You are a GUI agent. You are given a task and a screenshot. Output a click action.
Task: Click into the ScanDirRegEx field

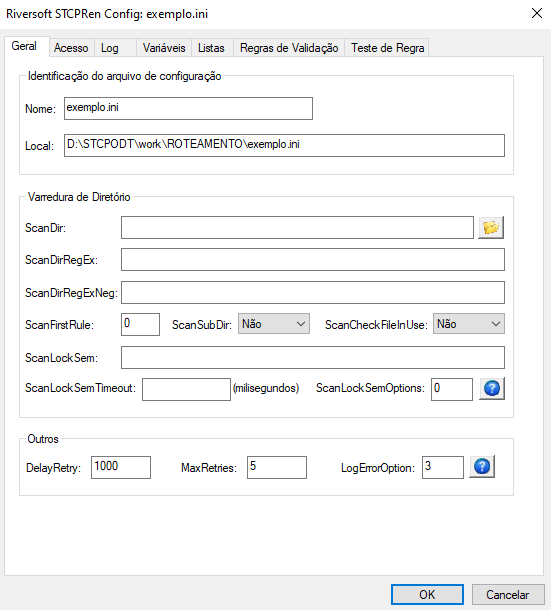pos(313,259)
